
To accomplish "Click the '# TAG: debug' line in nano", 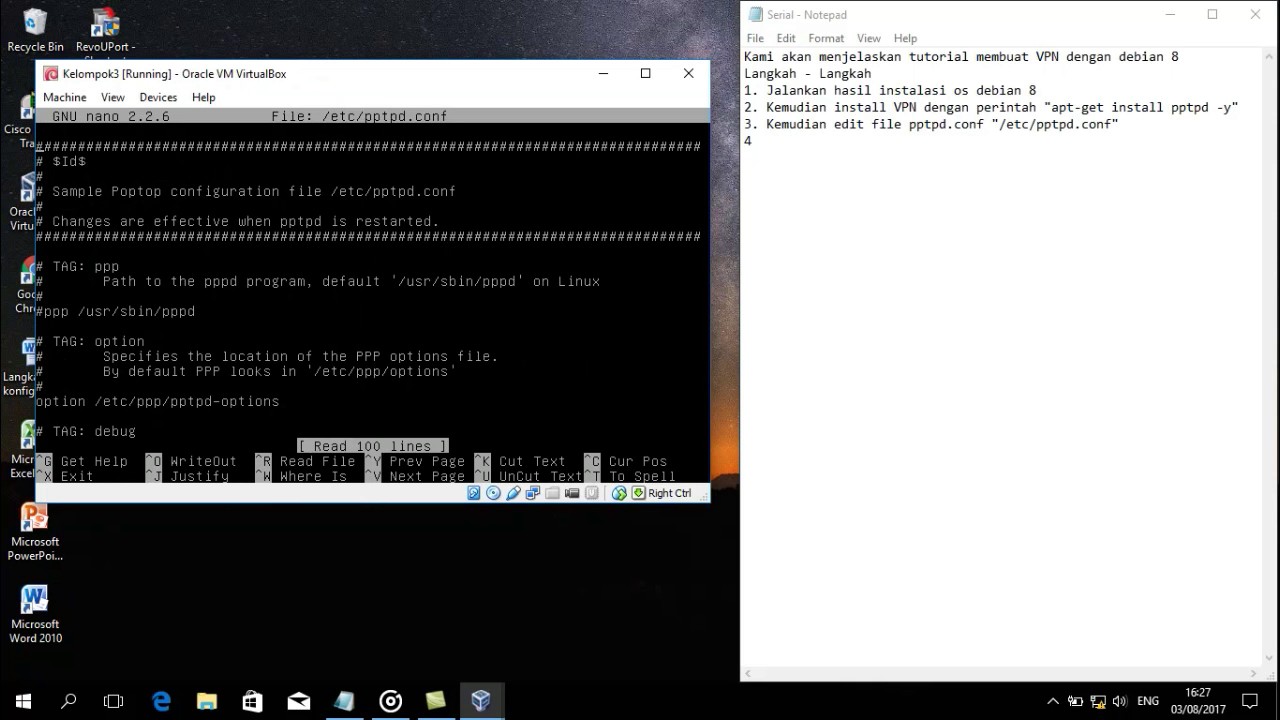I will [x=86, y=431].
